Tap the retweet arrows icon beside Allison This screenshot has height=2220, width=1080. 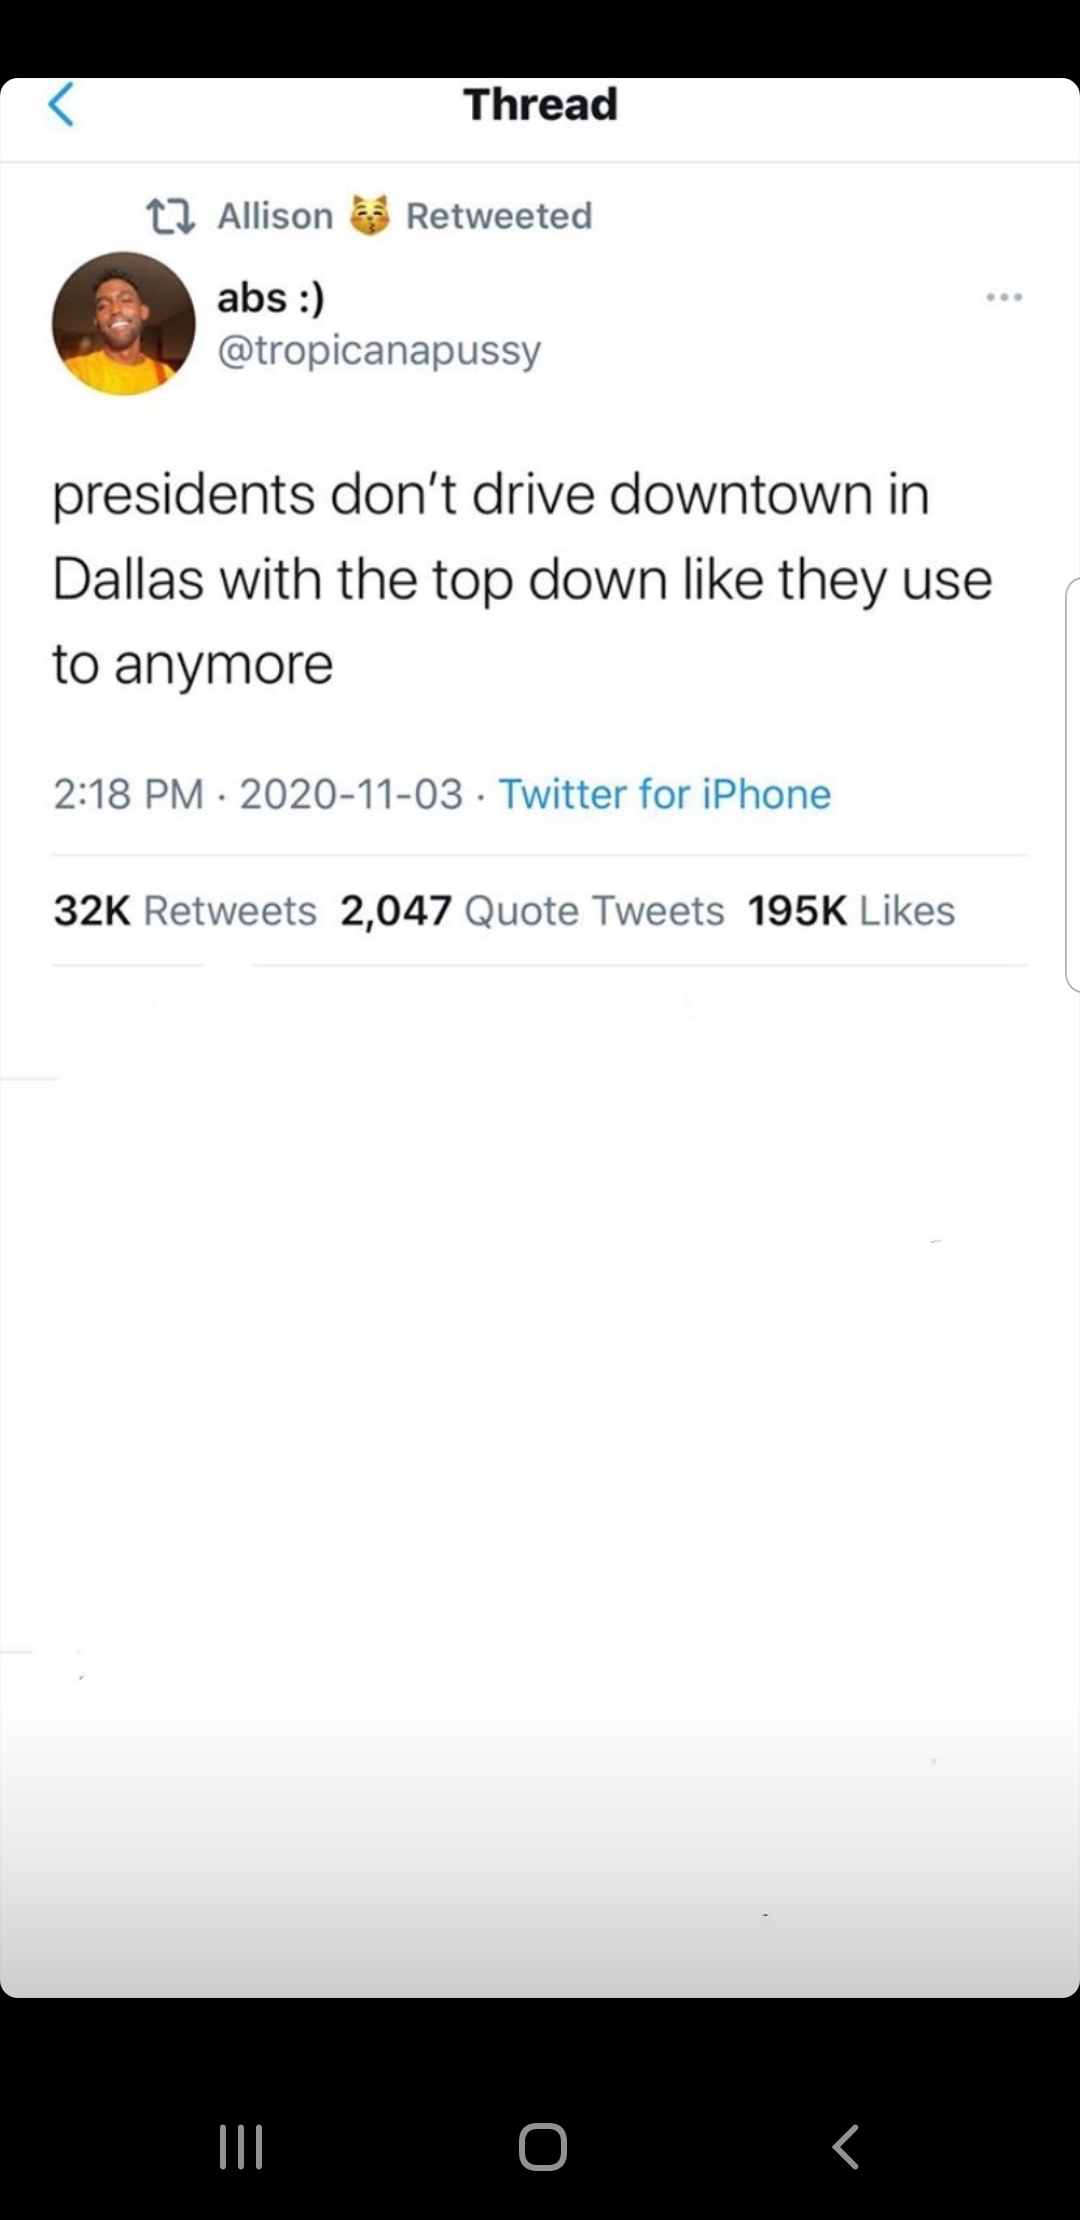(171, 216)
